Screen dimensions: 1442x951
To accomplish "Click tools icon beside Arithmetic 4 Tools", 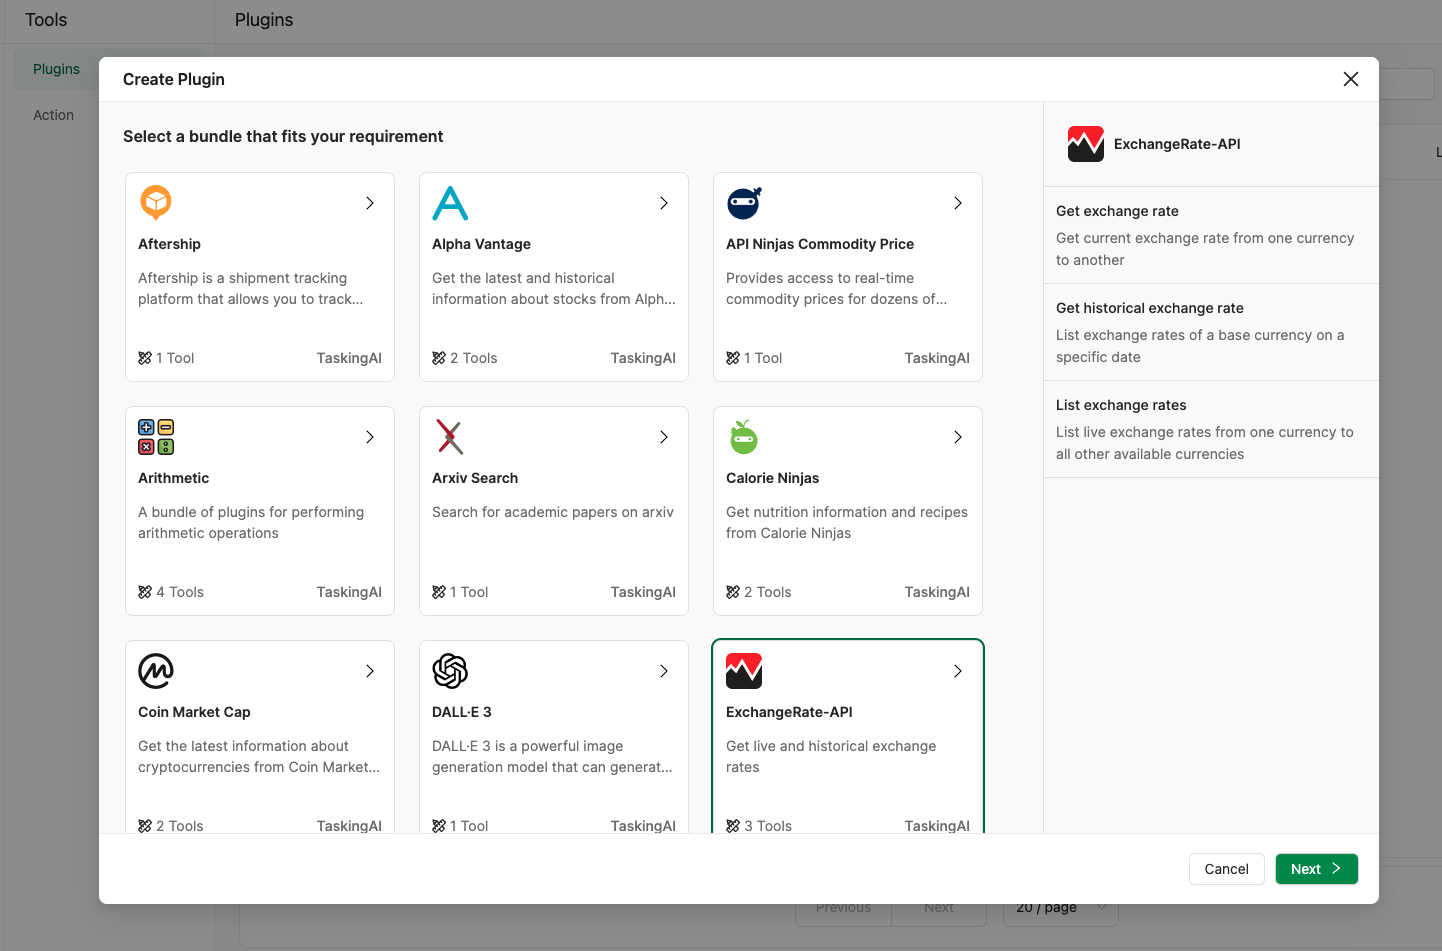I will [145, 592].
